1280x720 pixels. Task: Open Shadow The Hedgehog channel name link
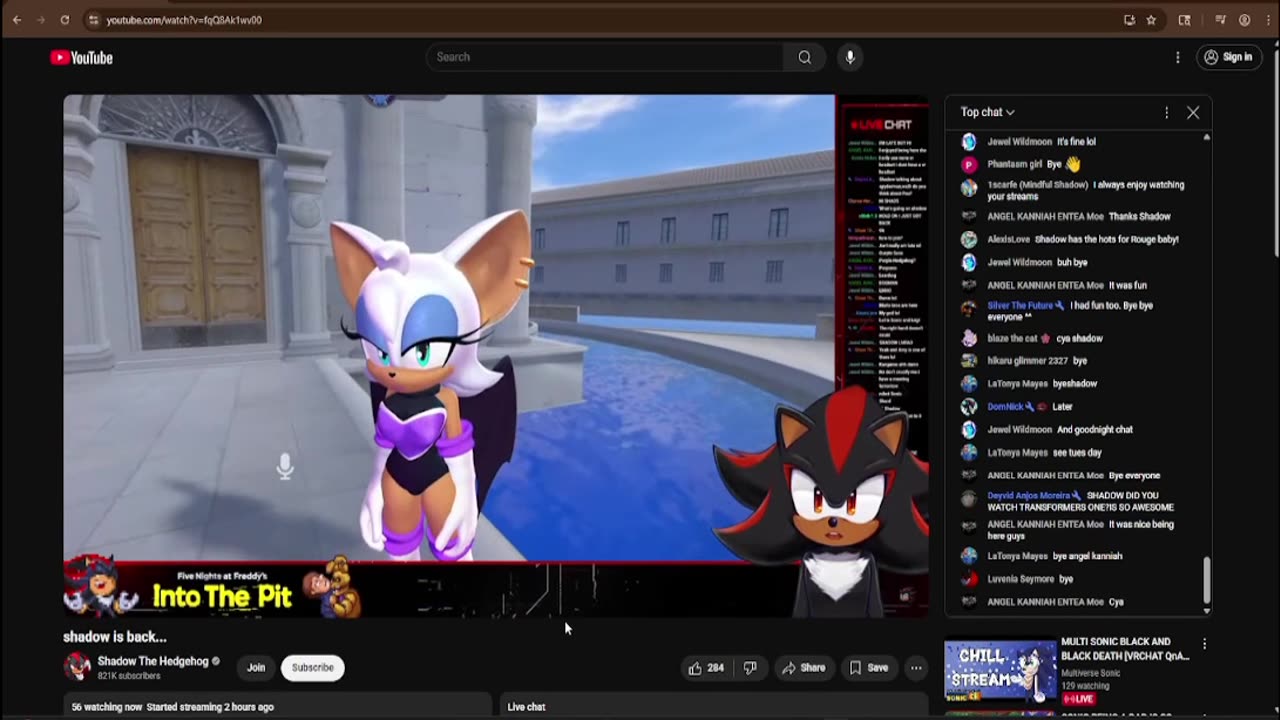[153, 661]
